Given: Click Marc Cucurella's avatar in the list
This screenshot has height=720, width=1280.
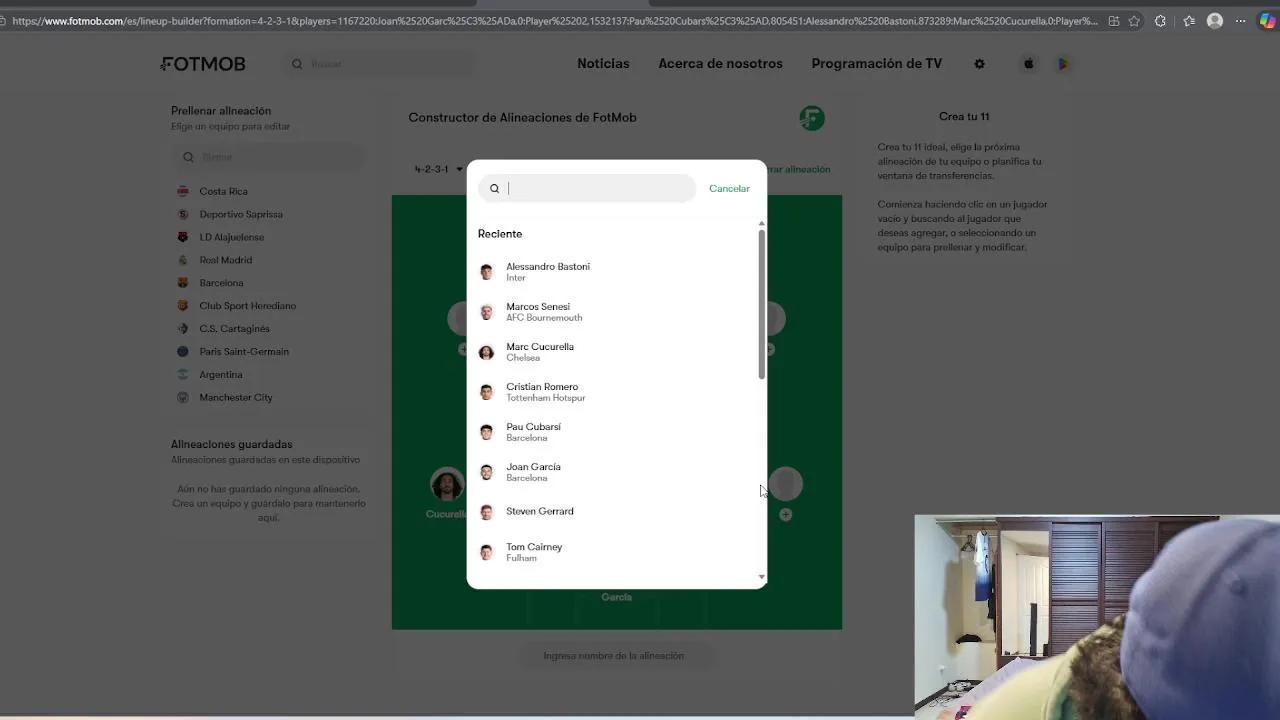Looking at the screenshot, I should pos(486,352).
